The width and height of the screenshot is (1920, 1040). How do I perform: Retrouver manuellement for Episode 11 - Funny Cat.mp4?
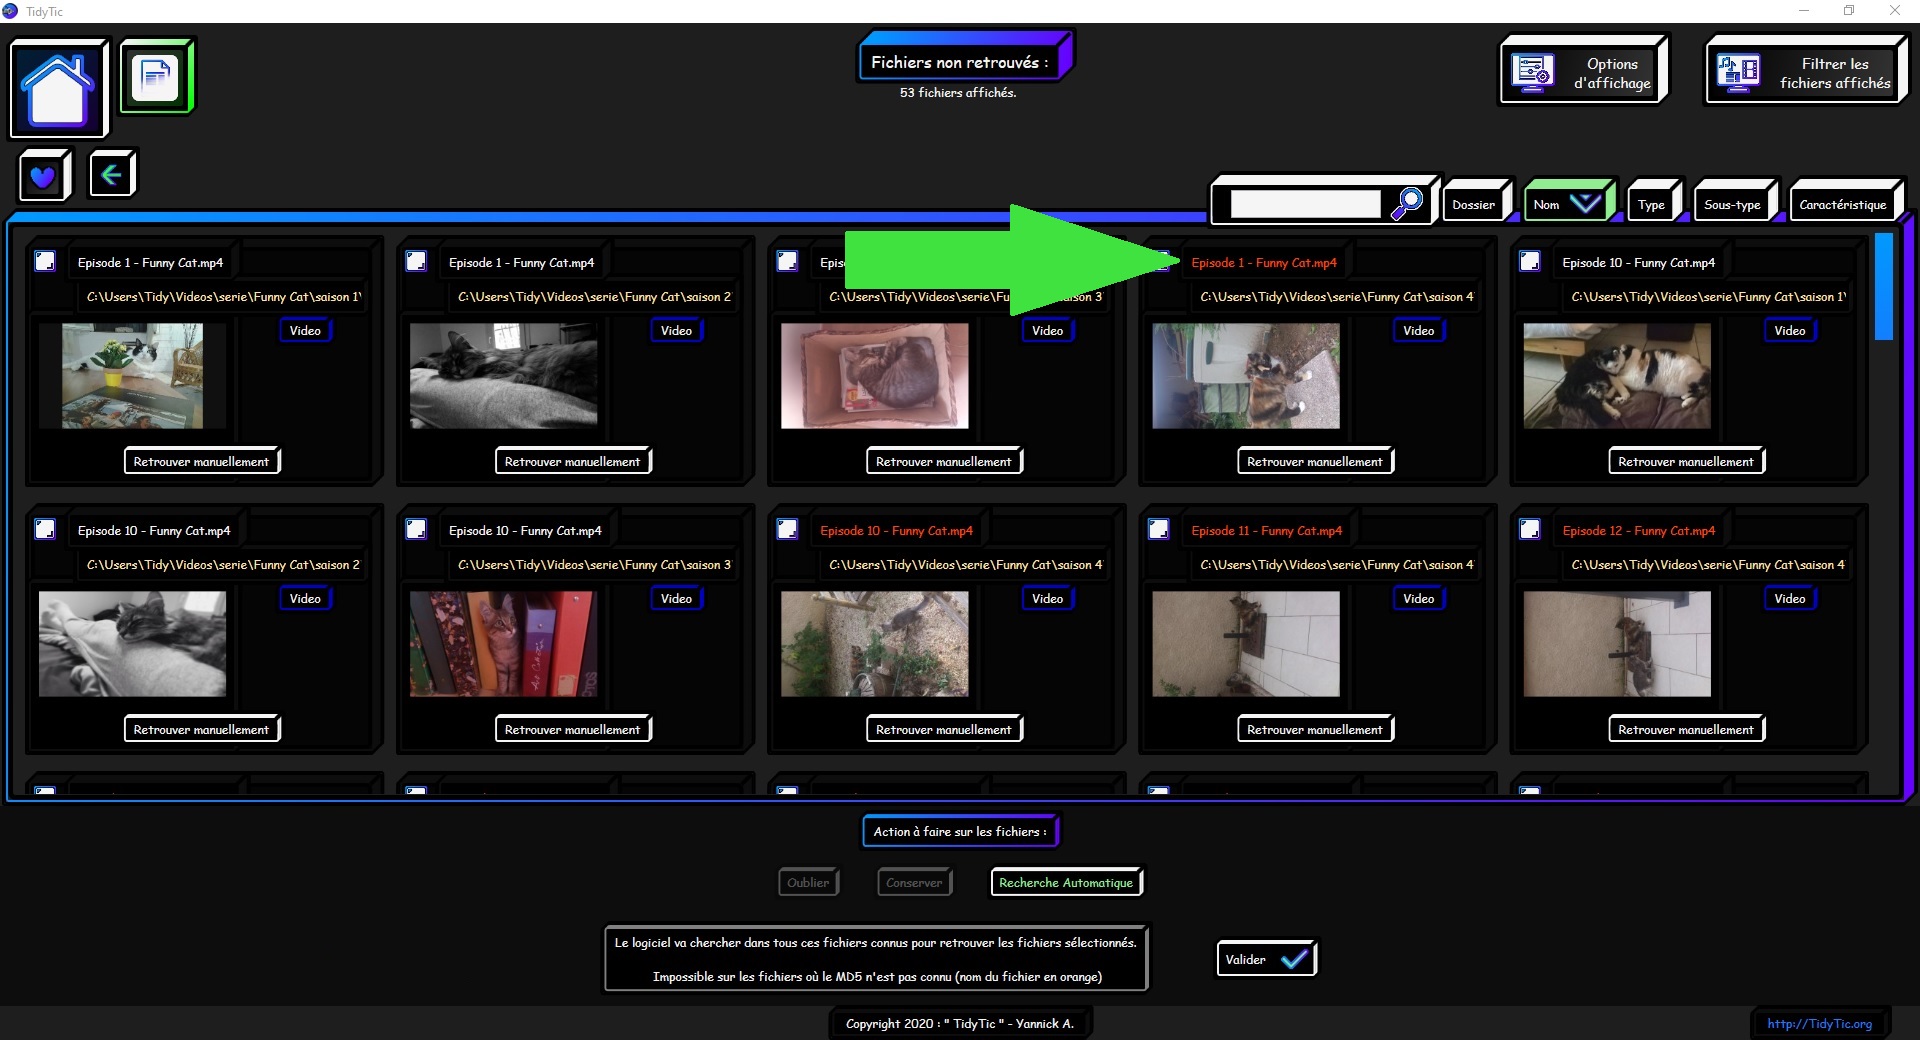pyautogui.click(x=1314, y=729)
